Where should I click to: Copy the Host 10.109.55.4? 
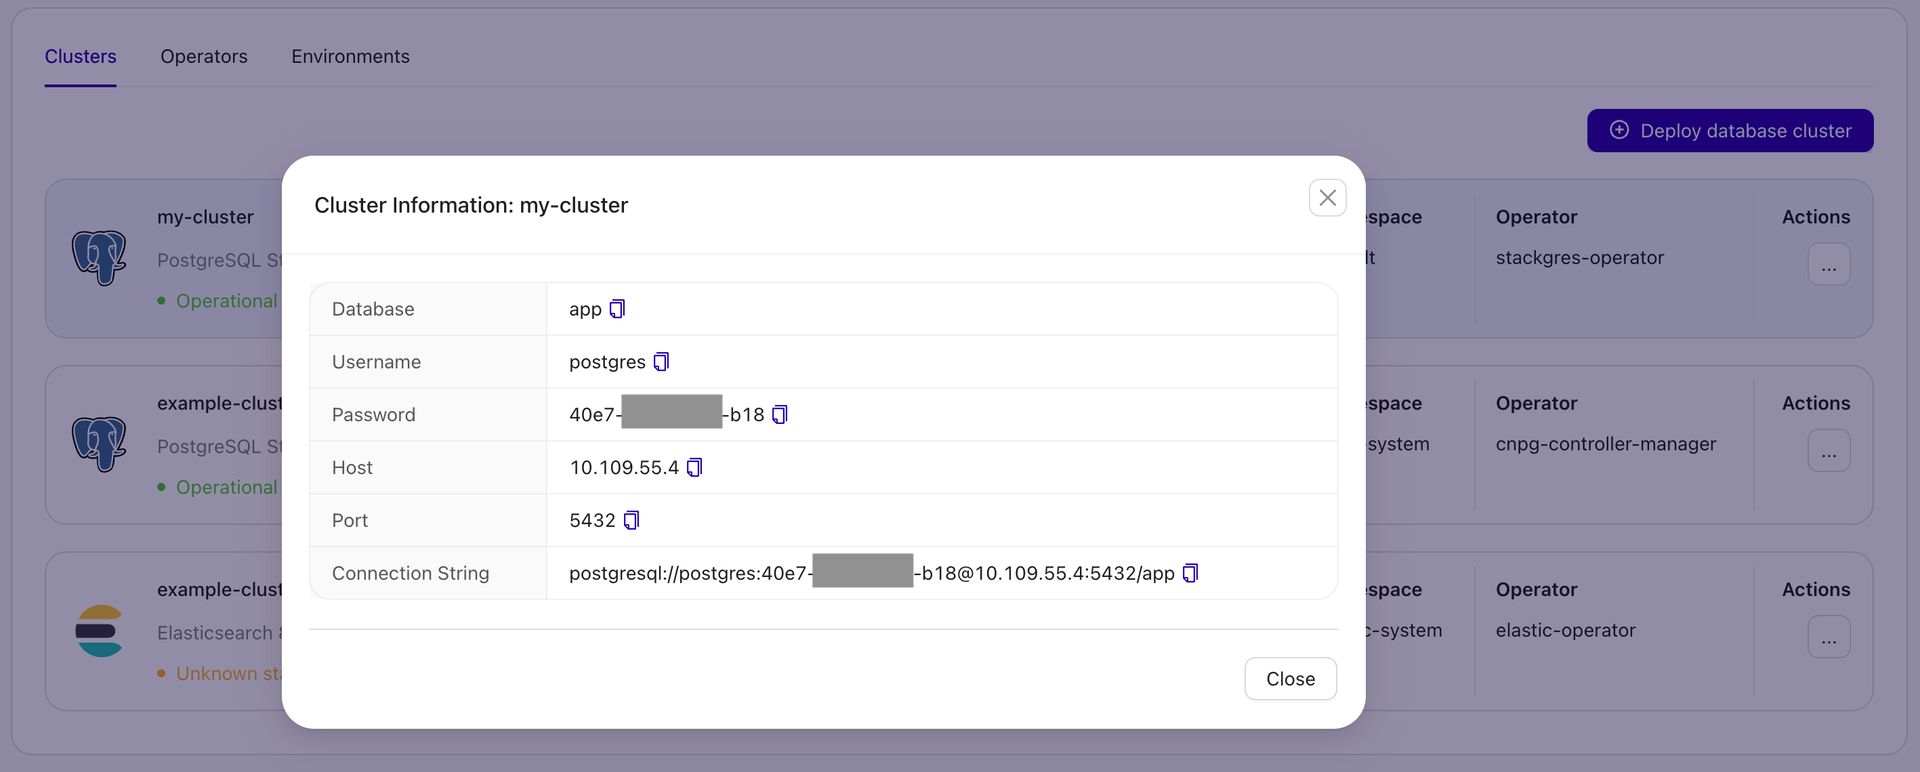(x=695, y=468)
